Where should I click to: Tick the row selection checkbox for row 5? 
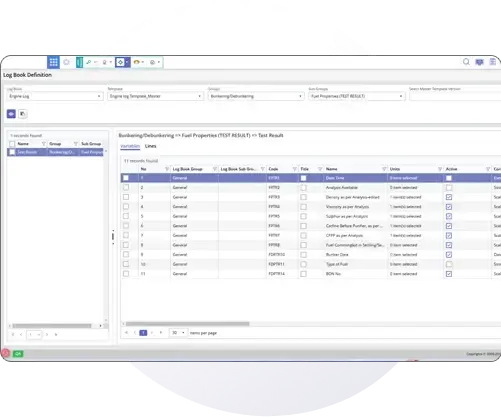pos(126,216)
